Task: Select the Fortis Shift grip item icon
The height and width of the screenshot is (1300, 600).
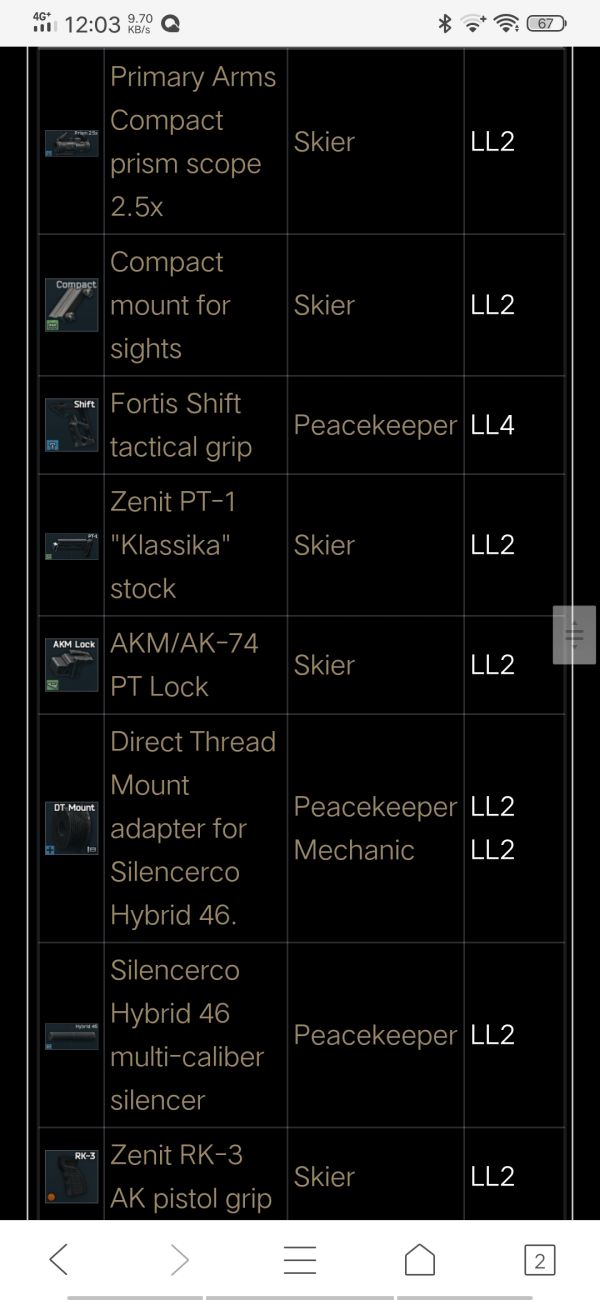Action: [71, 425]
